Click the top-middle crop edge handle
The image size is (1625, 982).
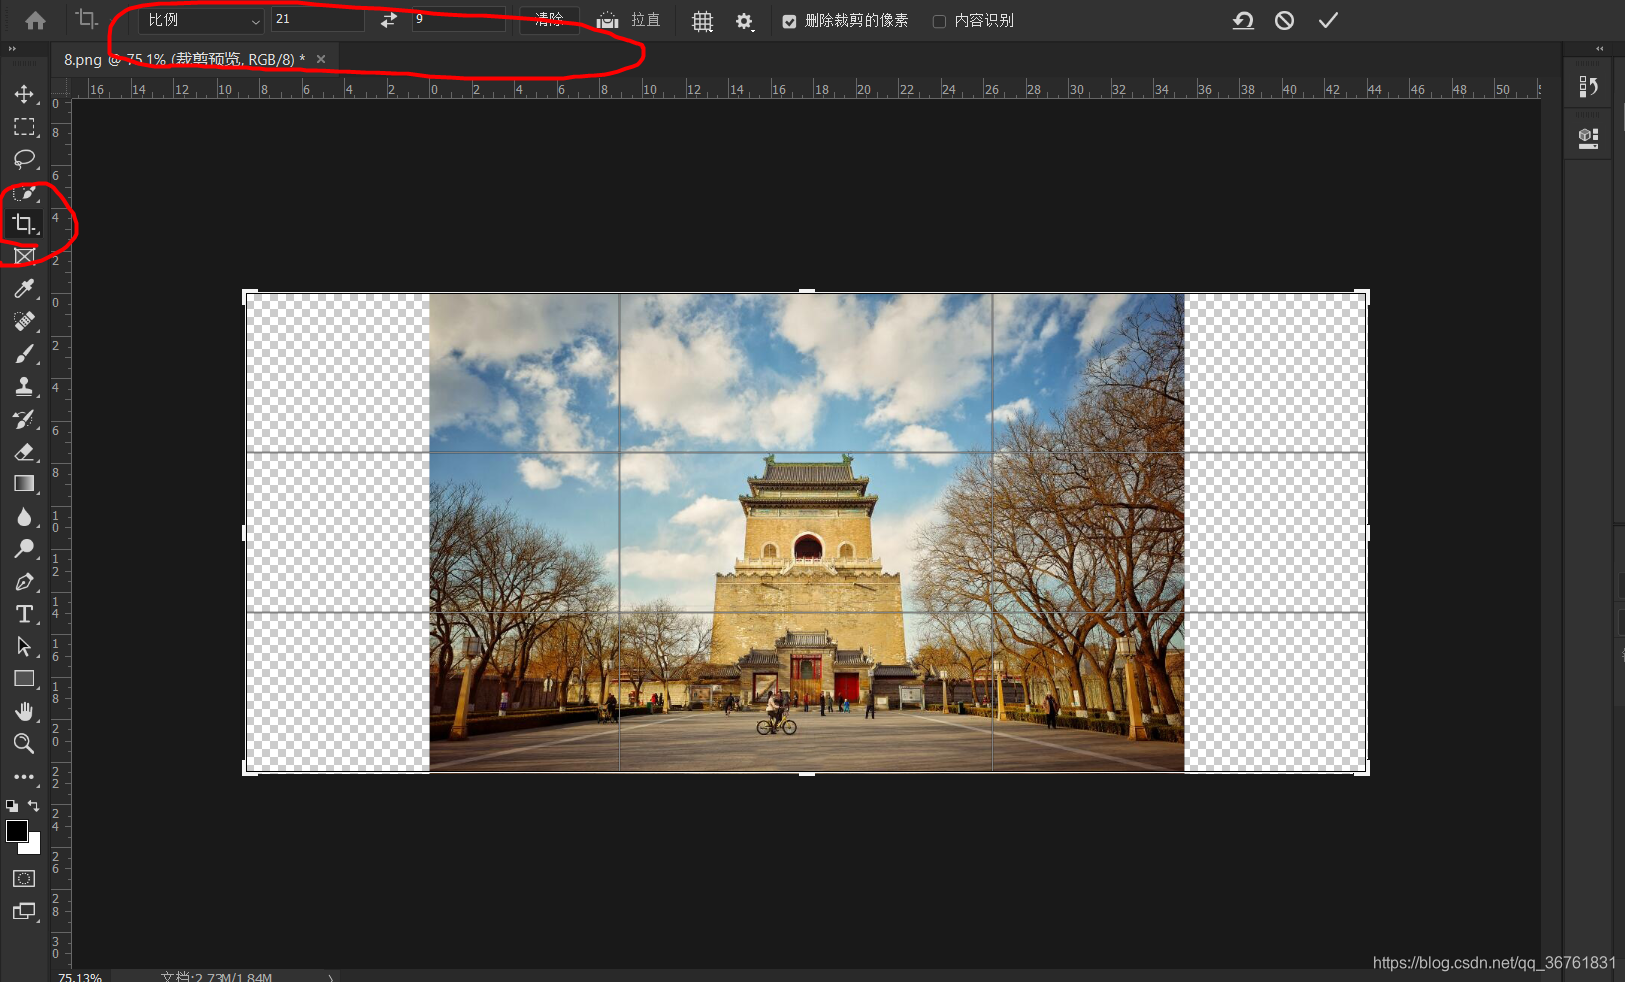(807, 292)
